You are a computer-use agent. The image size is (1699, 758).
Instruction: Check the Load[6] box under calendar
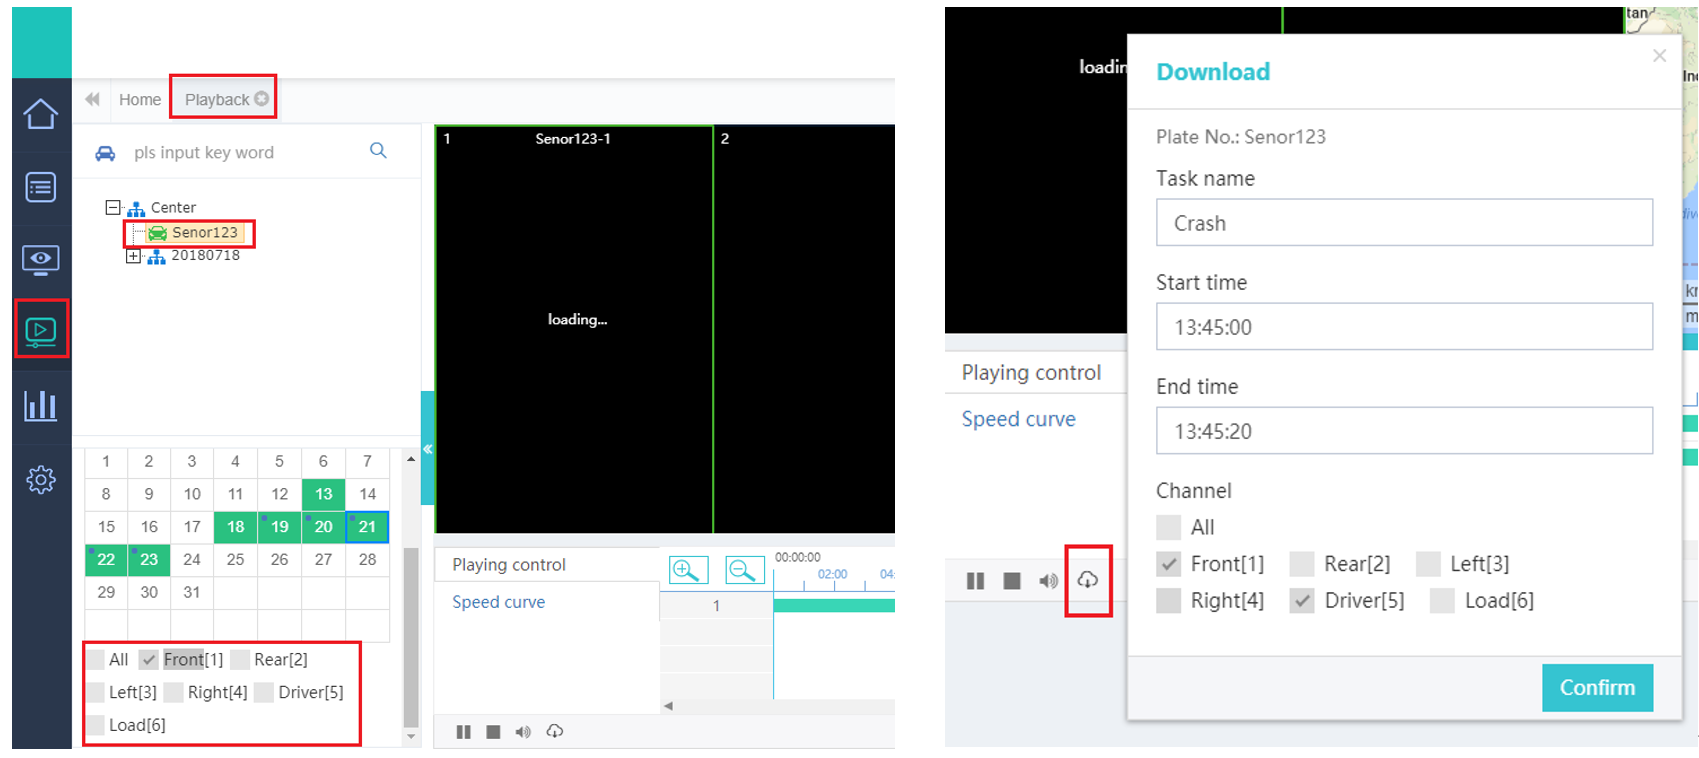pyautogui.click(x=96, y=725)
